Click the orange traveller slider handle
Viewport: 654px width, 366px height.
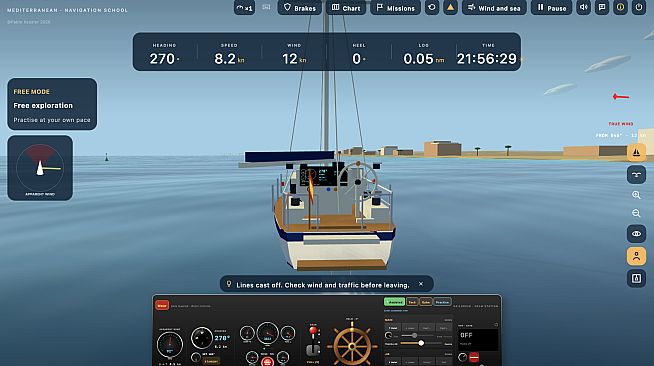point(421,343)
